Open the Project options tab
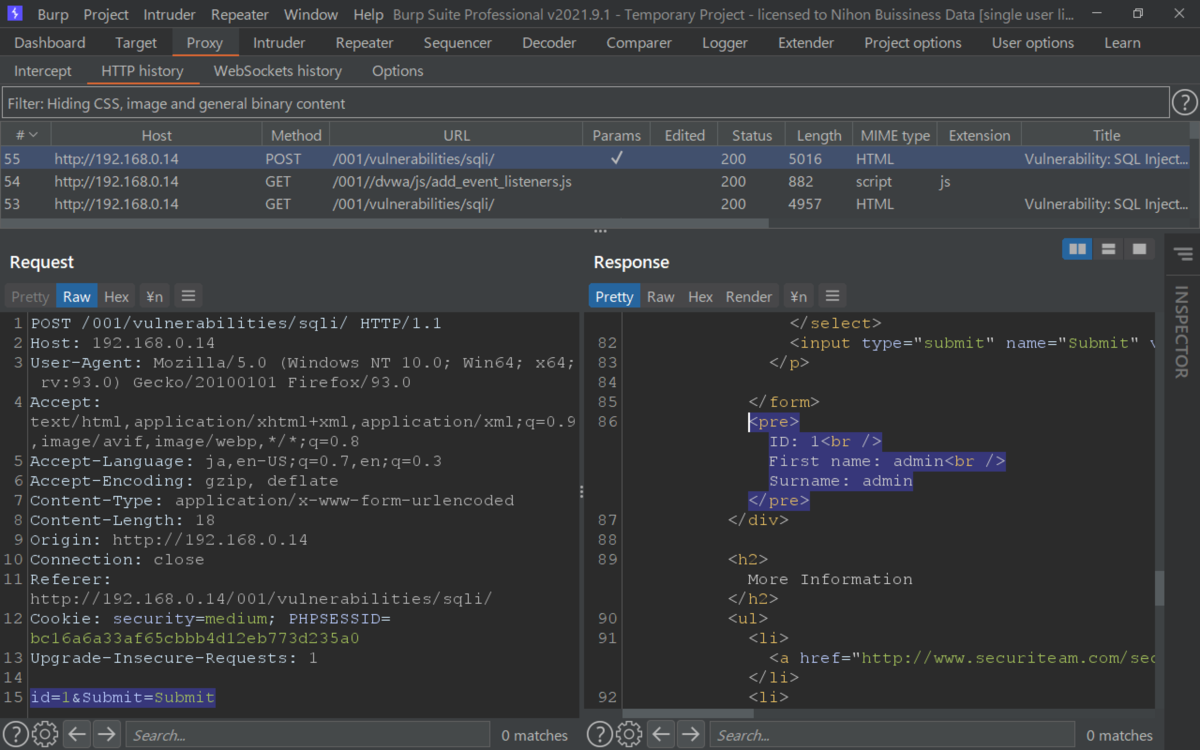The image size is (1200, 750). pyautogui.click(x=913, y=43)
